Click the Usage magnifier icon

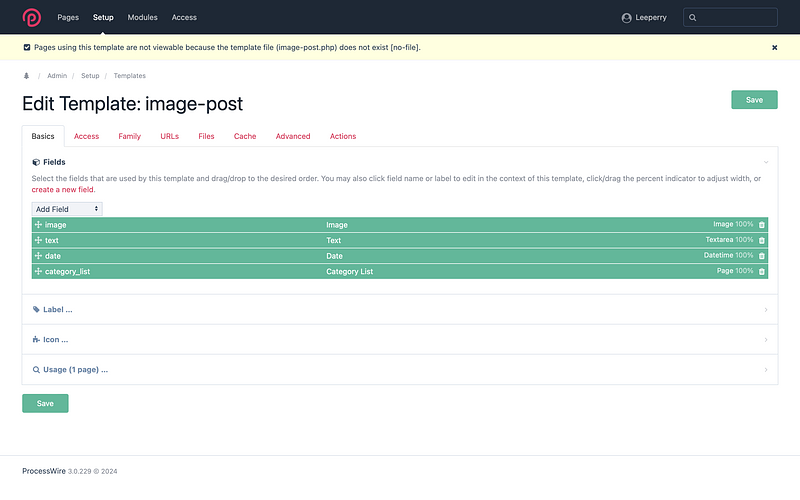(x=36, y=369)
